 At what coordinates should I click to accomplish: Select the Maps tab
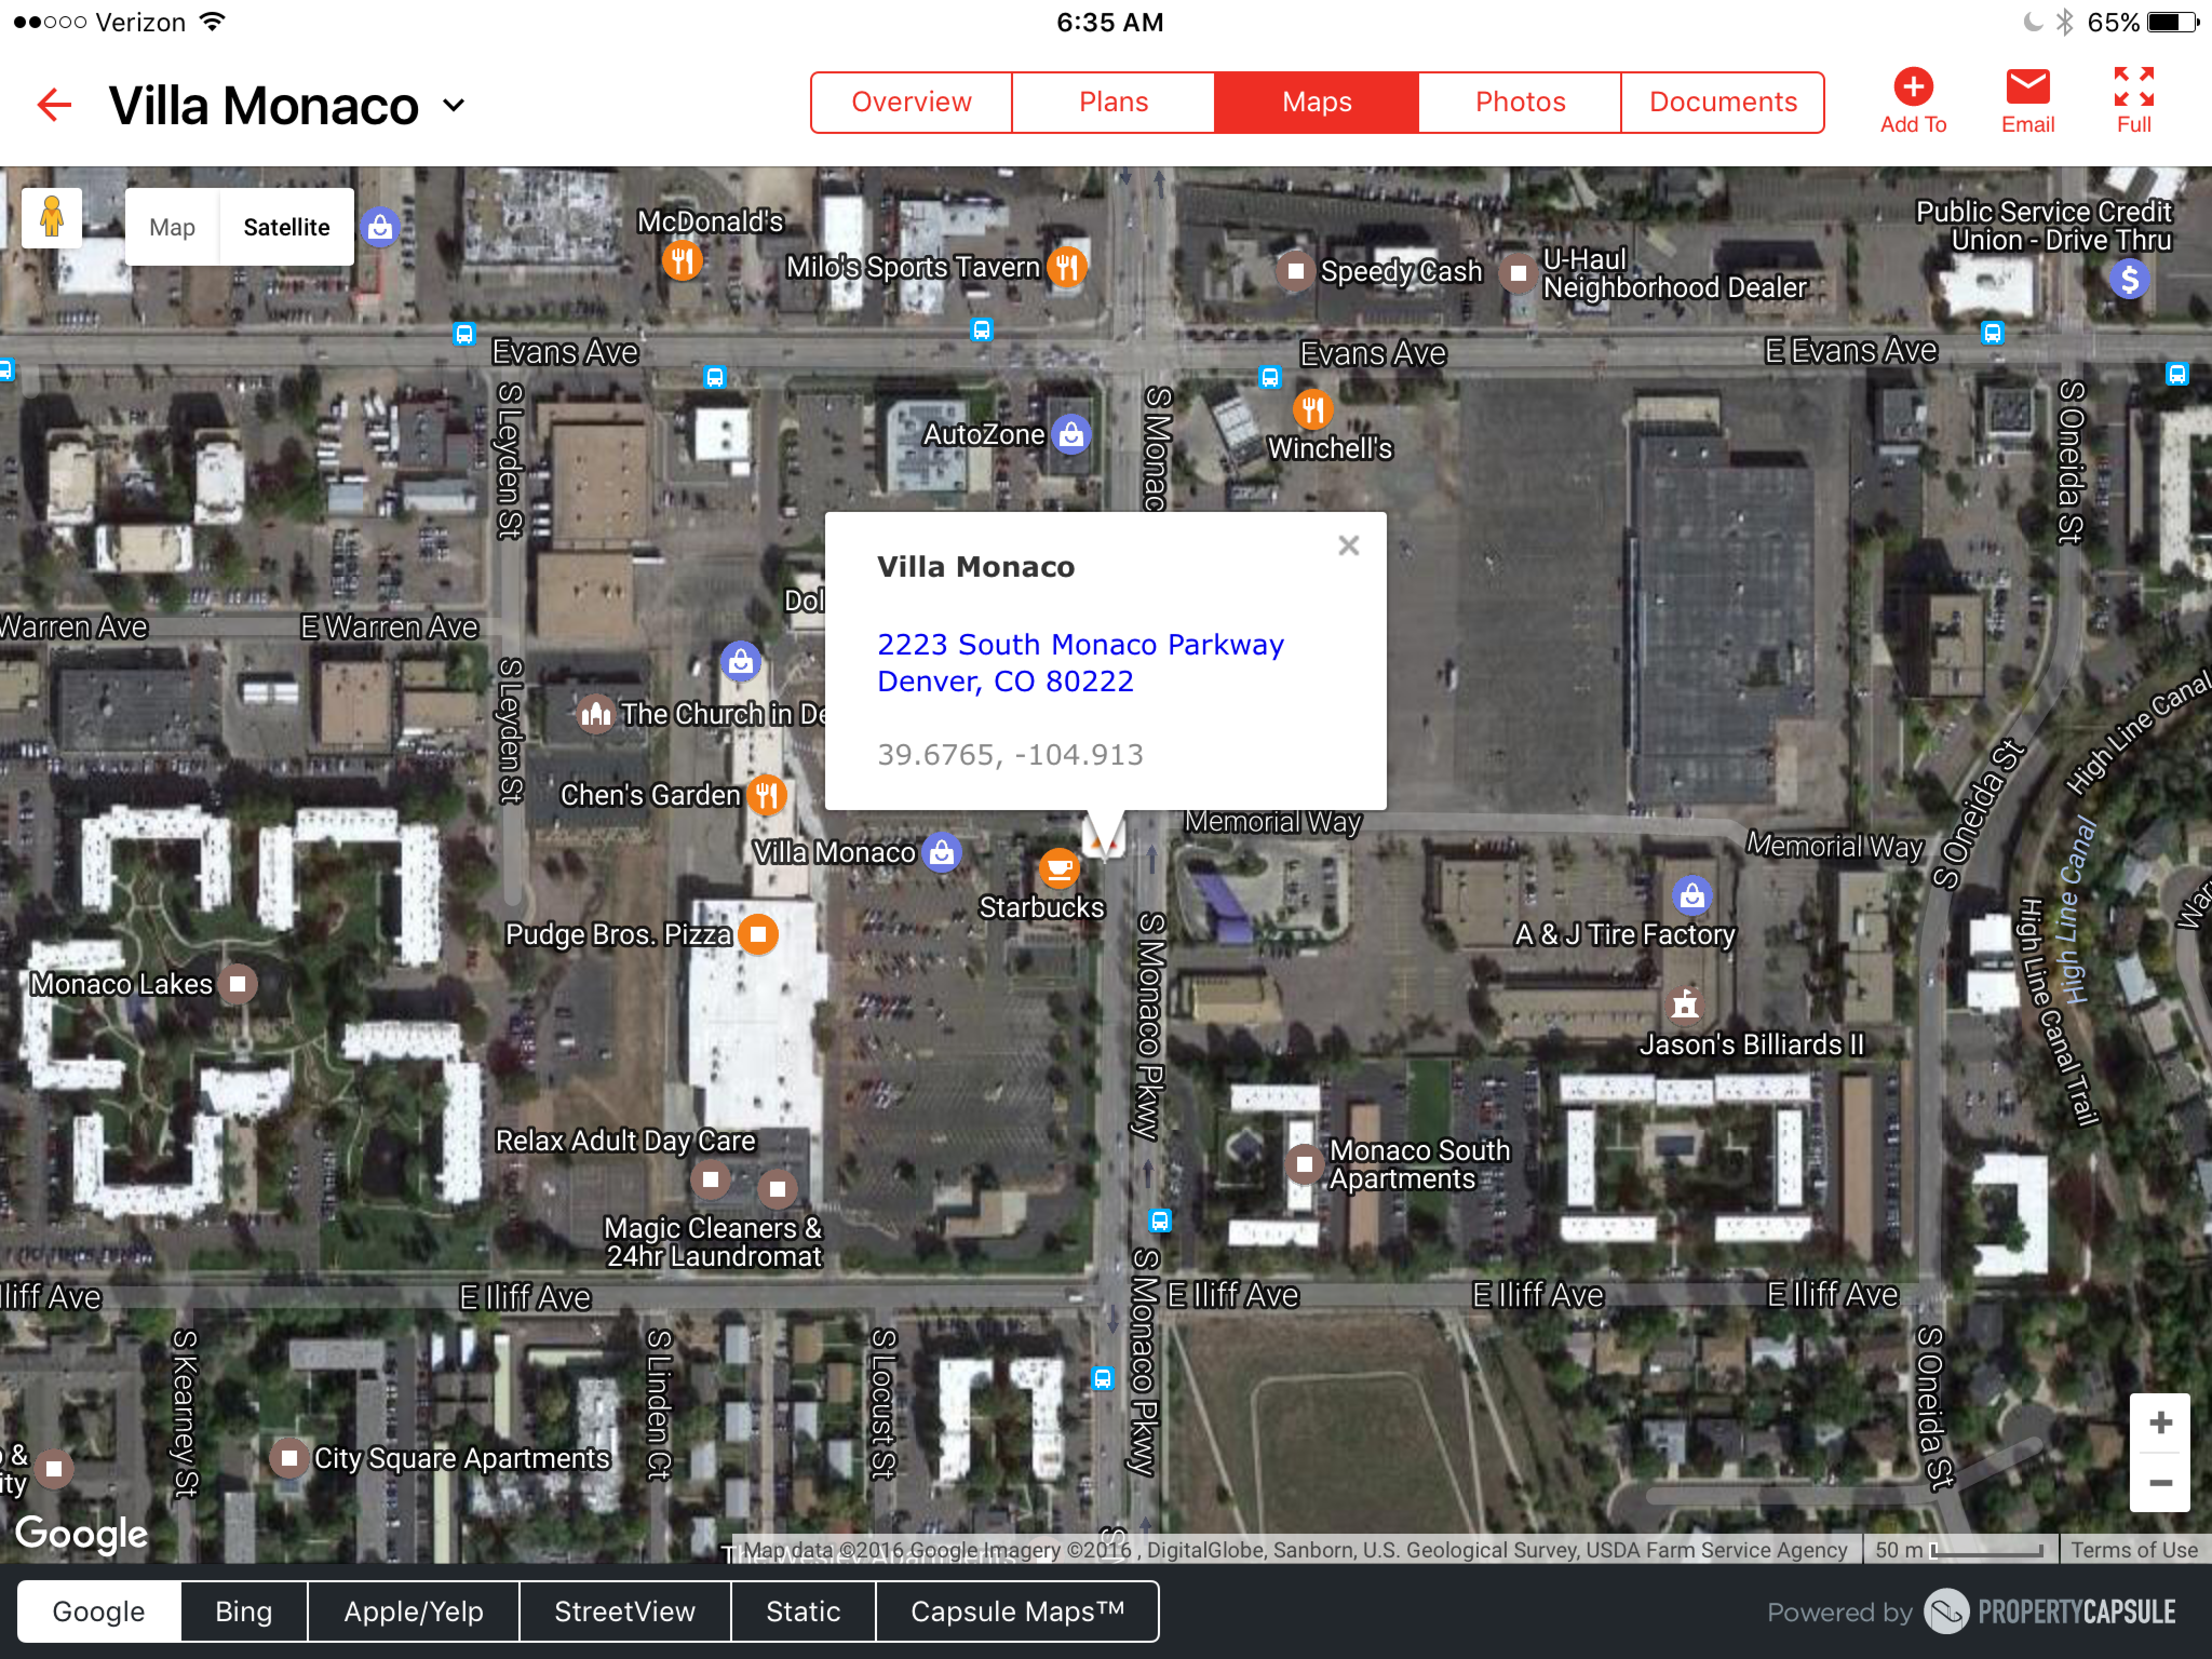[x=1316, y=102]
